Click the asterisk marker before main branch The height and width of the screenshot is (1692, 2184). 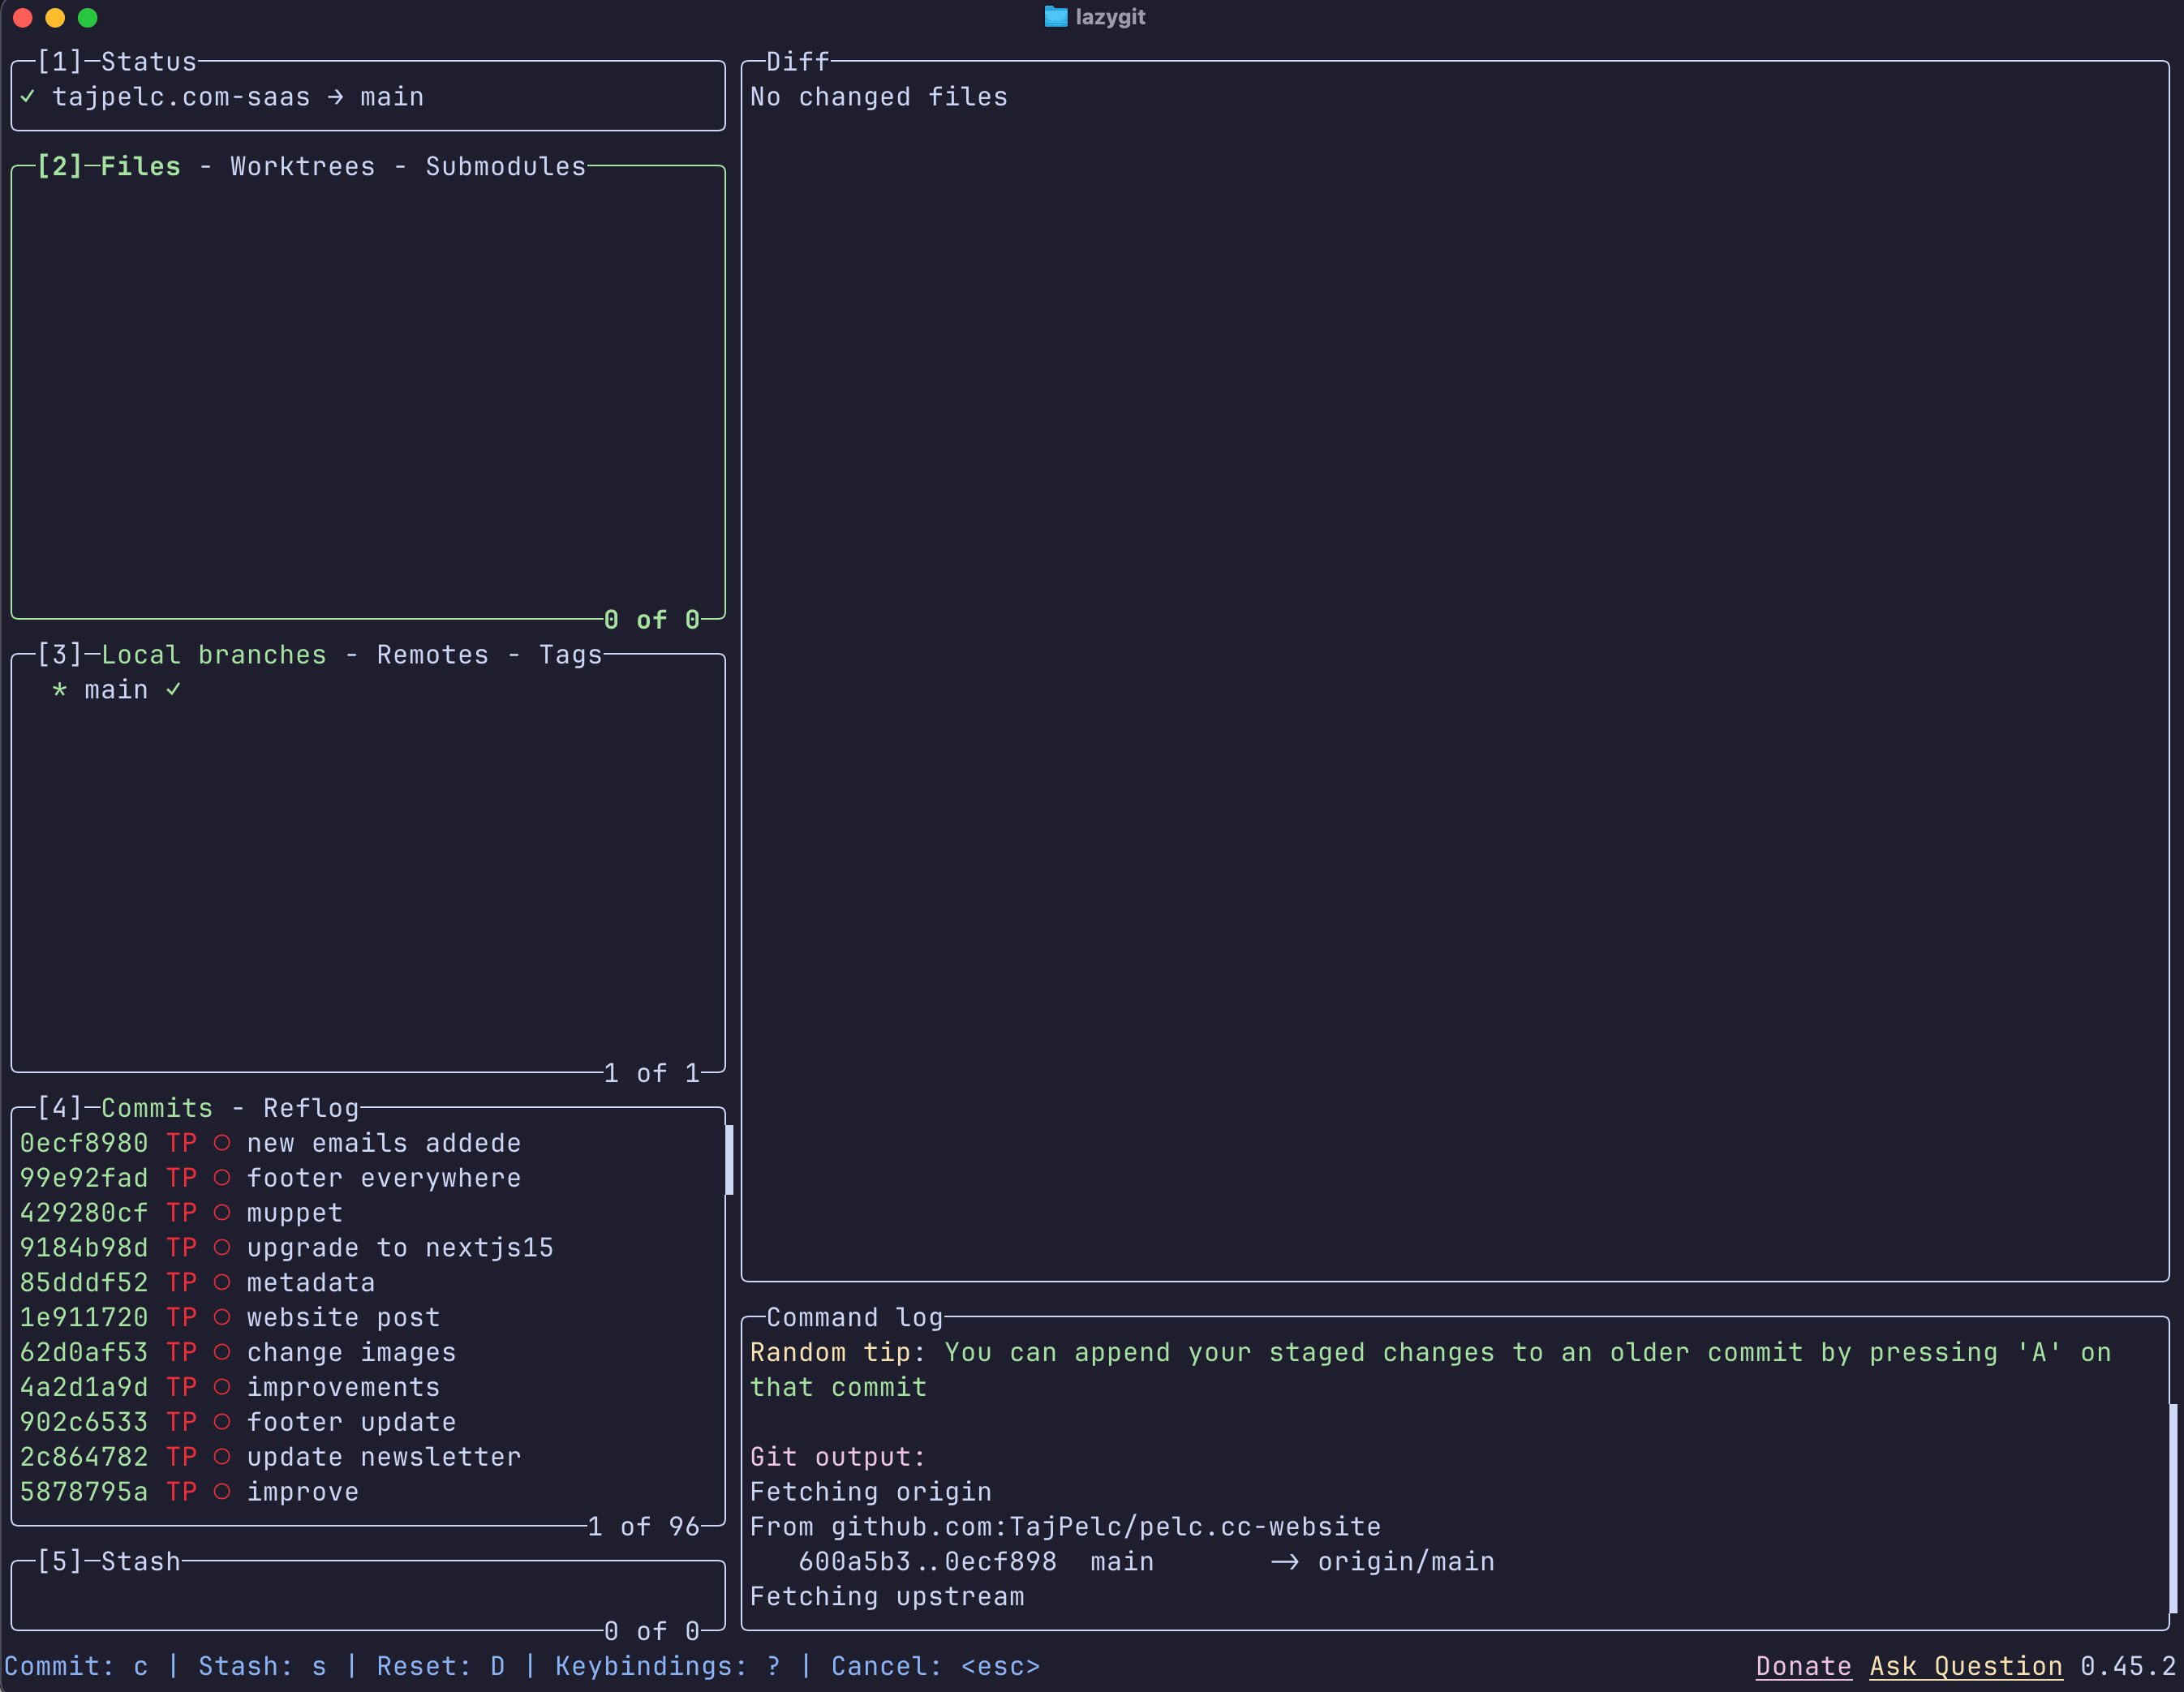pyautogui.click(x=60, y=690)
